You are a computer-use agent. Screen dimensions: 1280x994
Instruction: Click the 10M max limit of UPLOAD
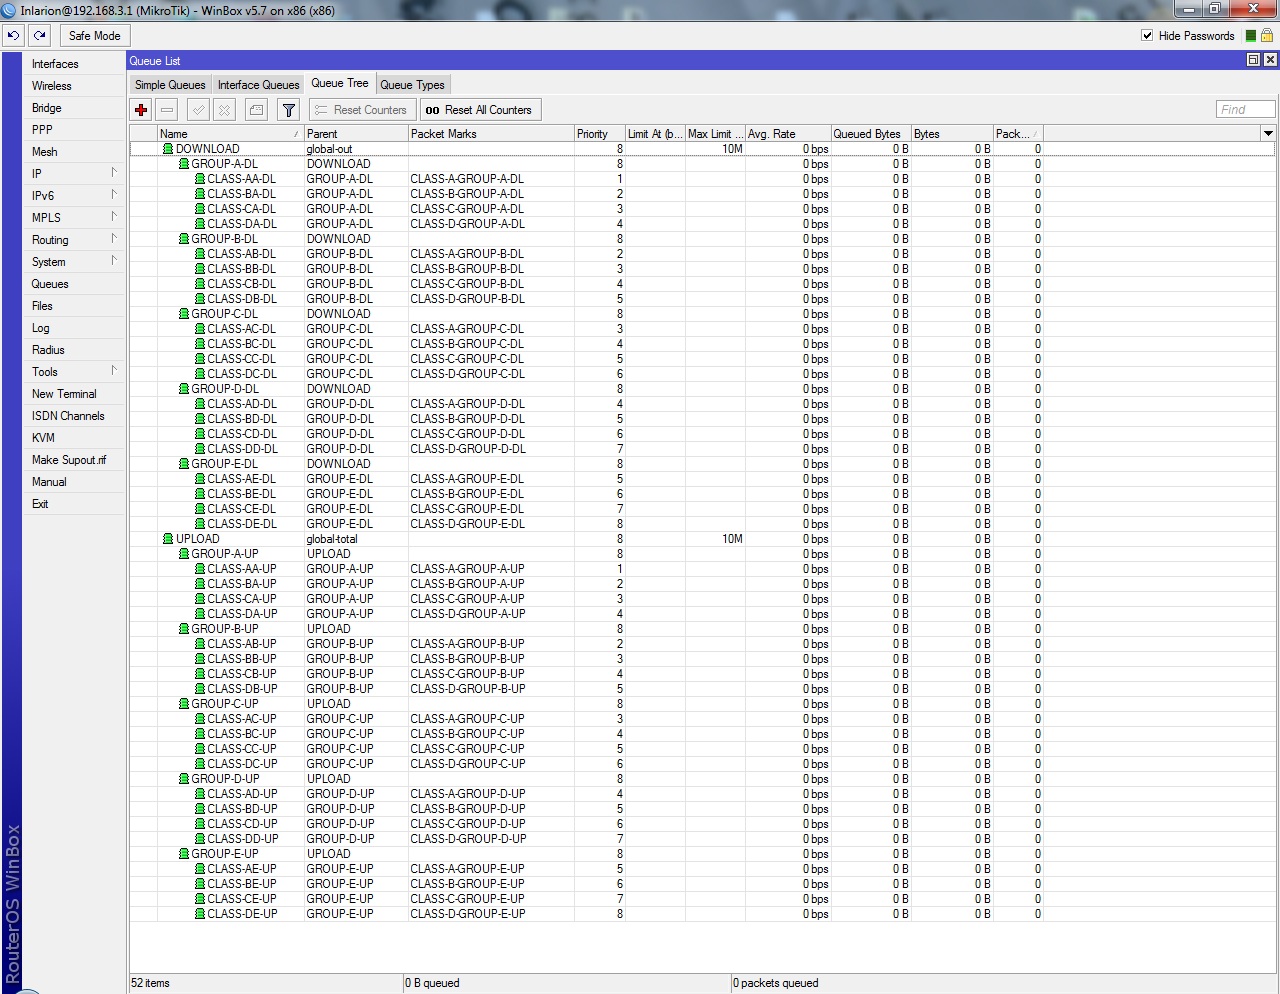click(732, 539)
